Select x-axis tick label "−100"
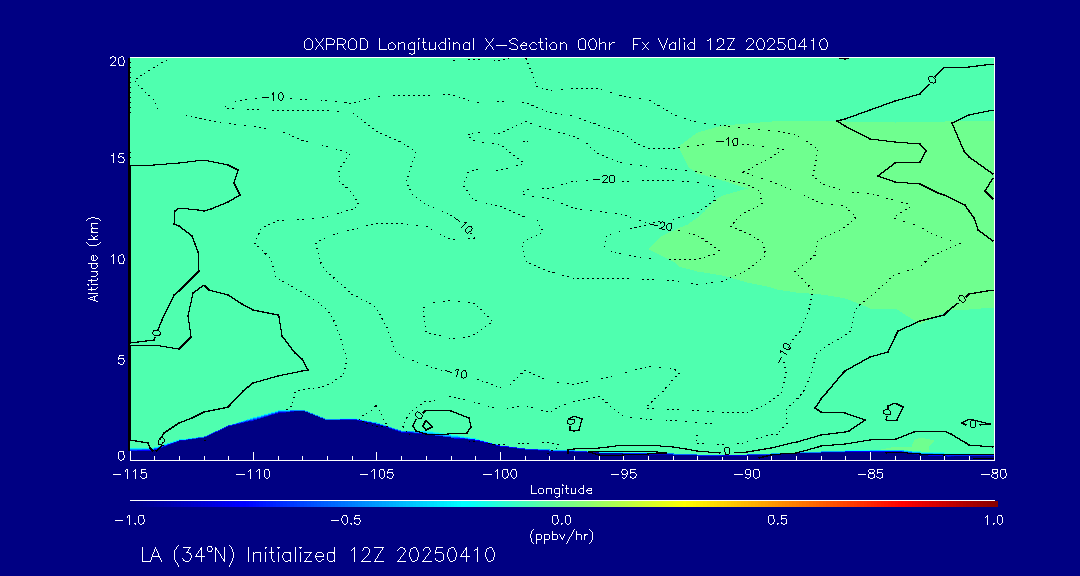 click(500, 474)
